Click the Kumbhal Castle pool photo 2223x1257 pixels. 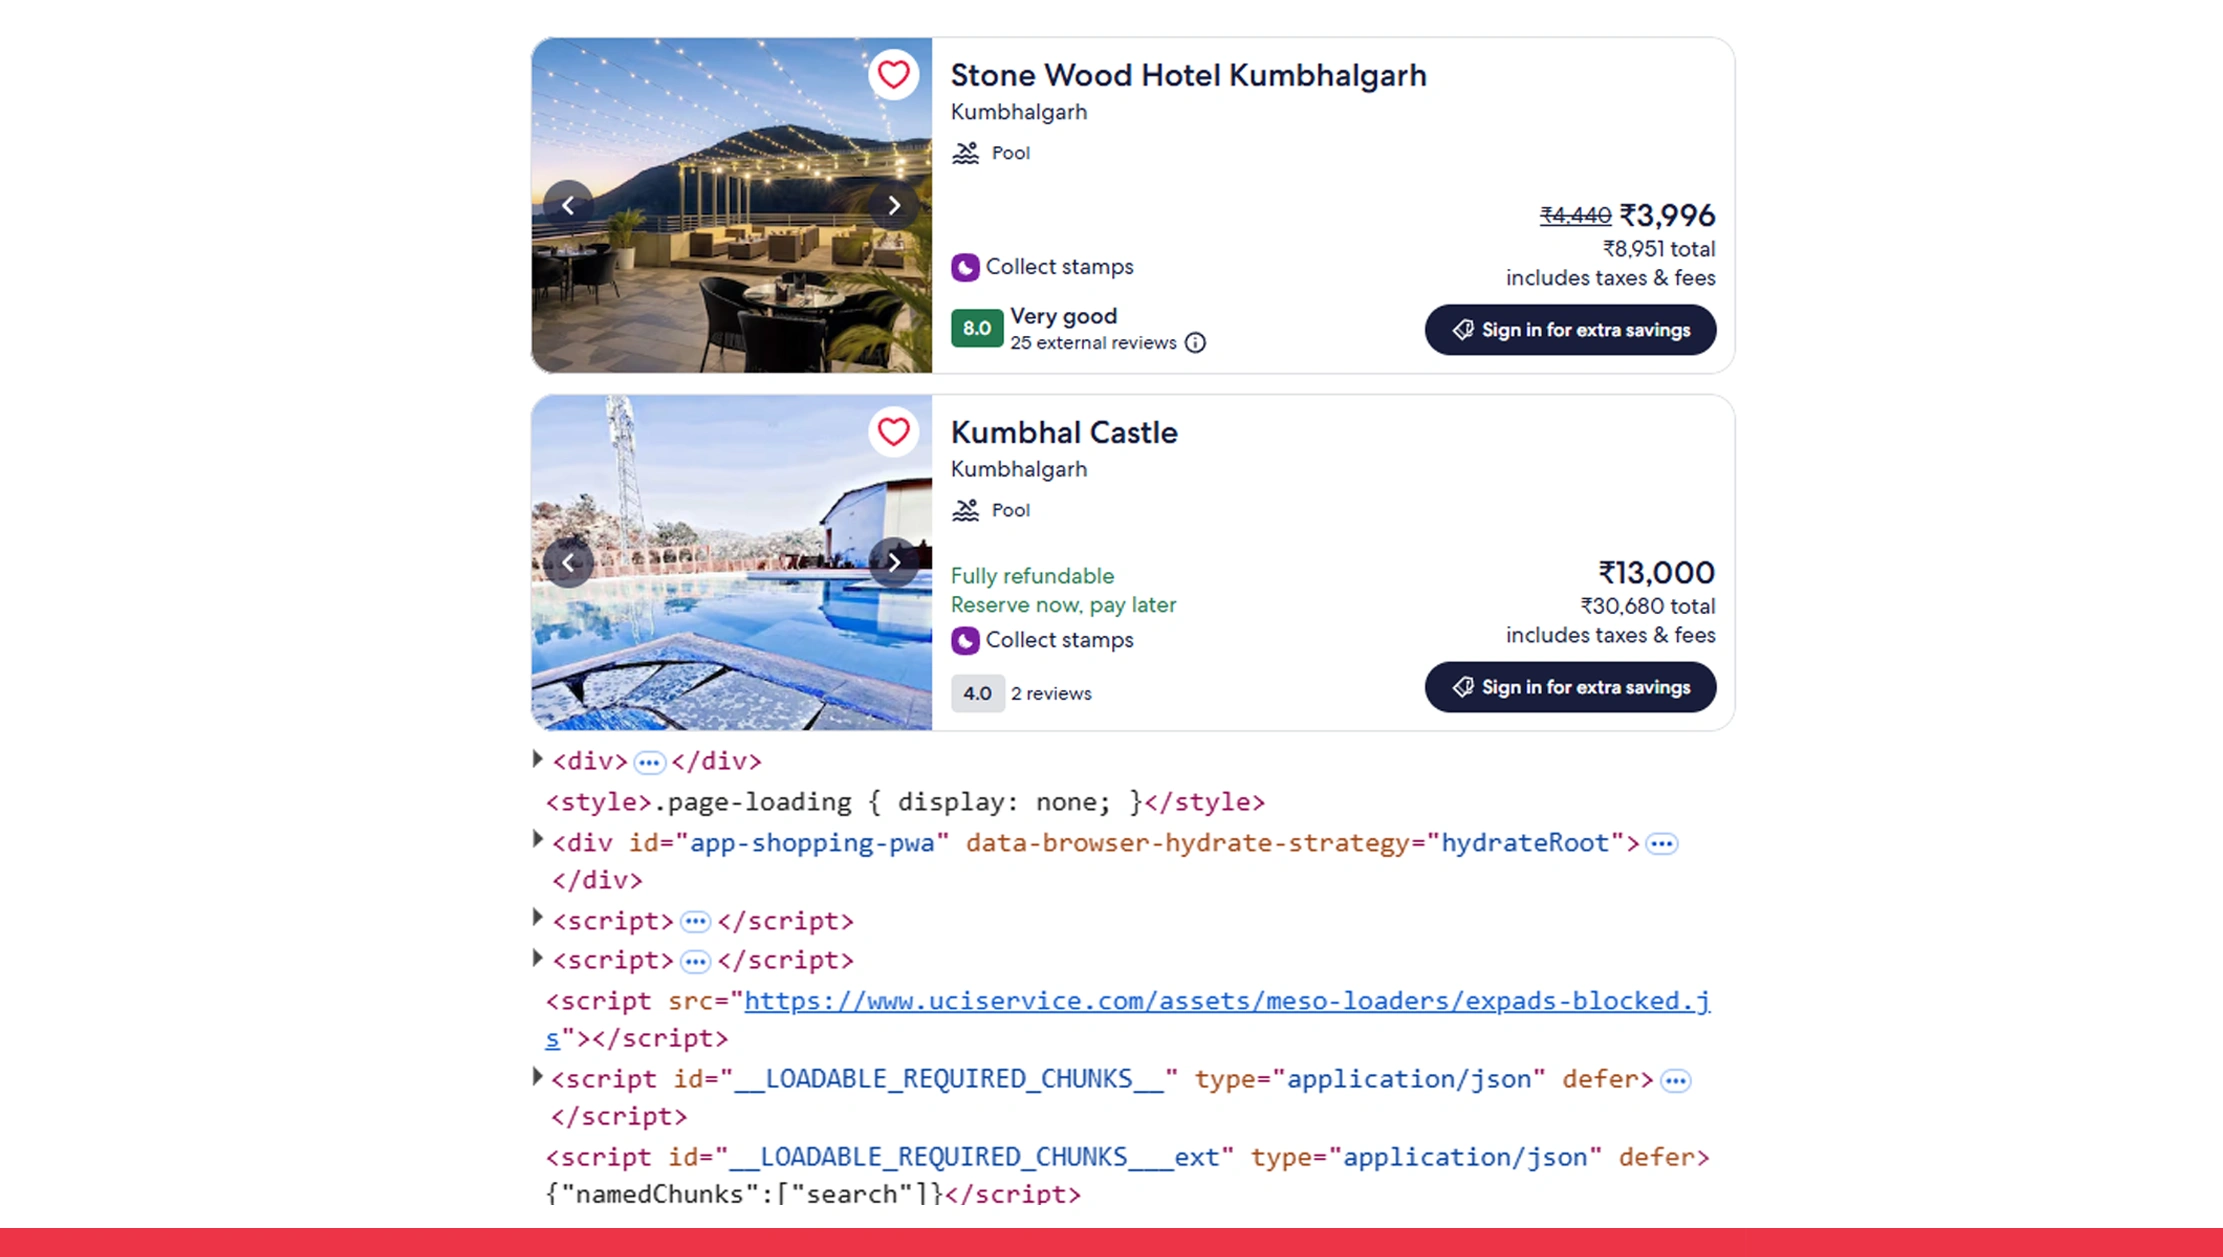(731, 640)
